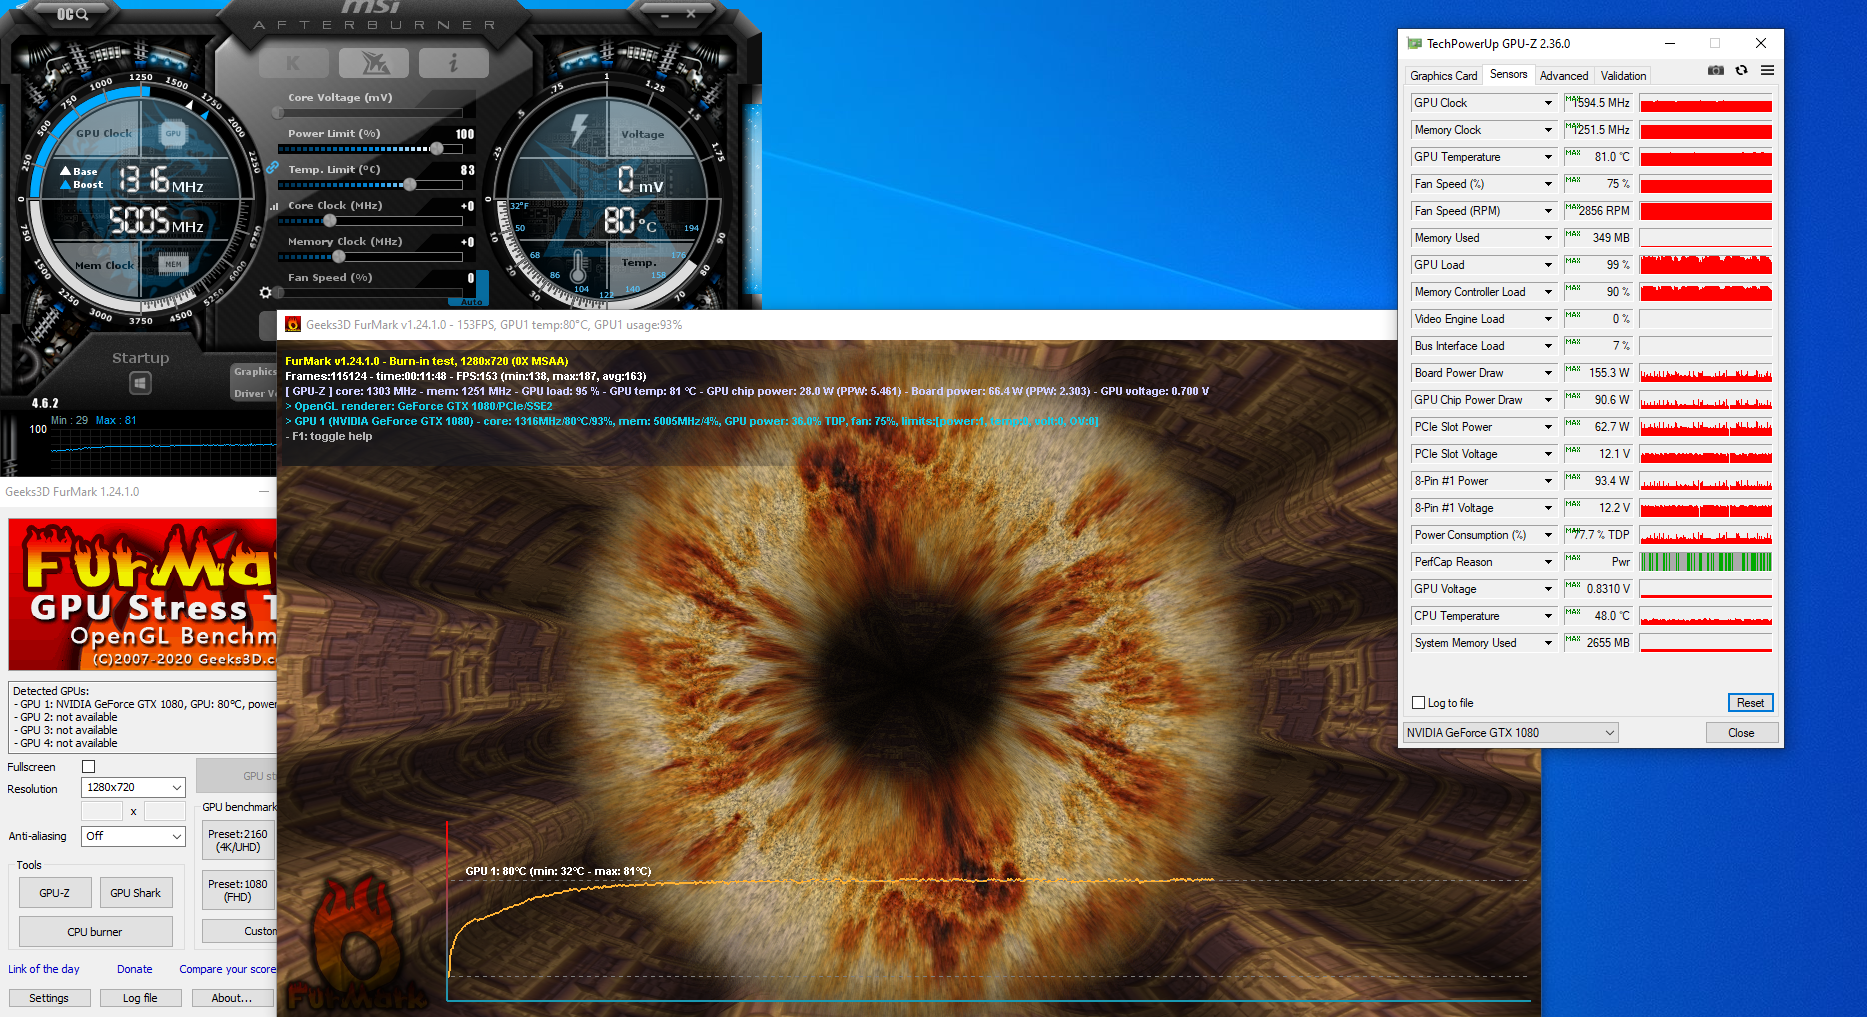Viewport: 1867px width, 1017px height.
Task: Click the Close button in GPU-Z
Action: click(x=1741, y=733)
